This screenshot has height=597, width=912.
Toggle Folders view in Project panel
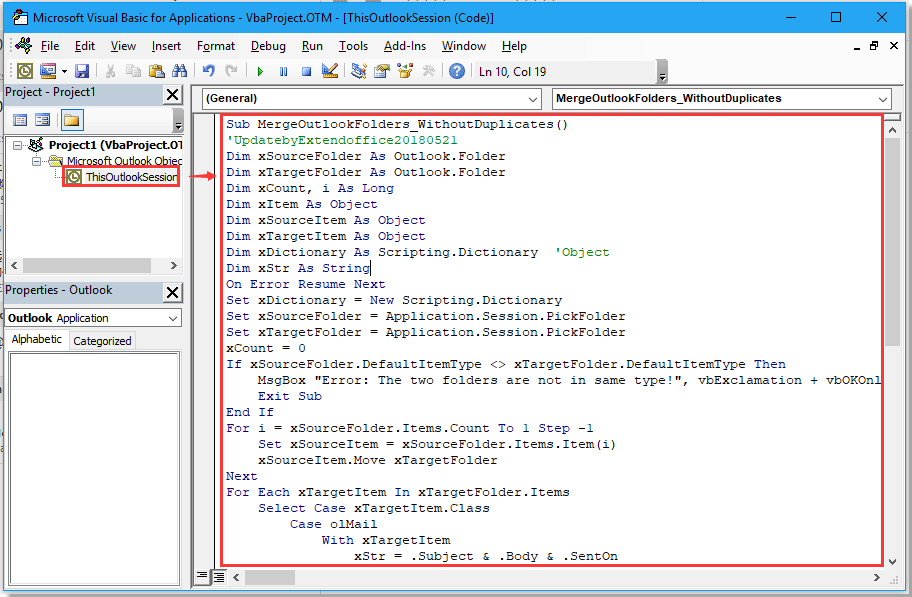coord(71,120)
